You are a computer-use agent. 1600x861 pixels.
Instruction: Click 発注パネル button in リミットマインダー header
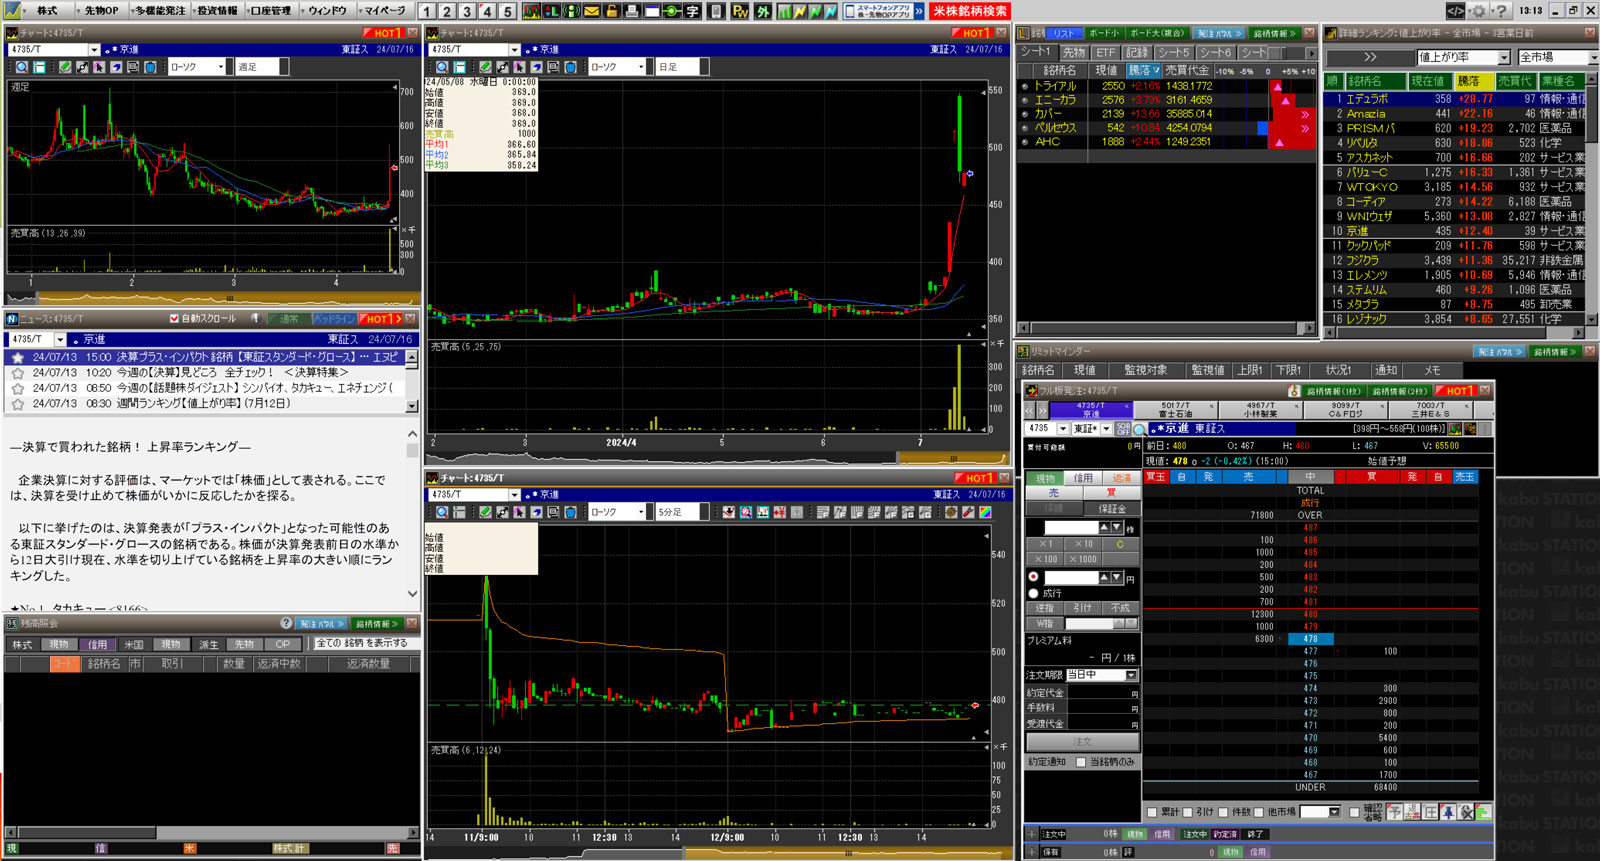[1499, 351]
